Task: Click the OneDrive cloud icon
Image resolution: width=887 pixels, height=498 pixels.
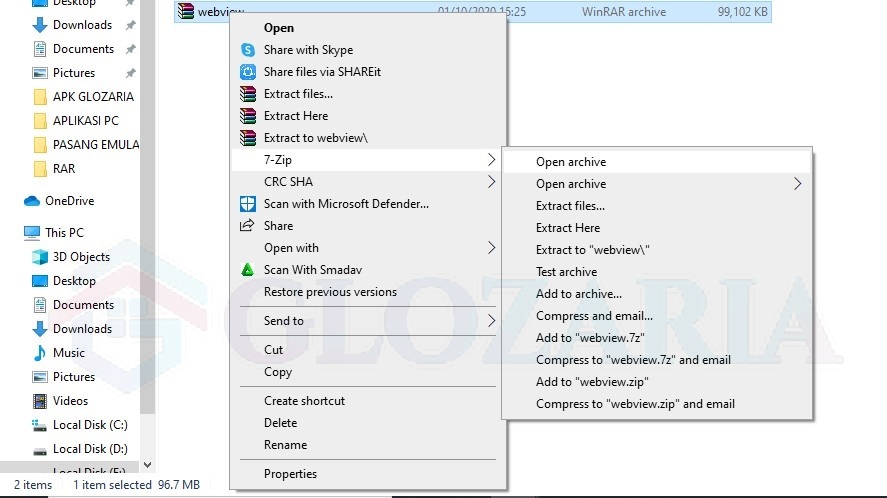Action: [32, 201]
